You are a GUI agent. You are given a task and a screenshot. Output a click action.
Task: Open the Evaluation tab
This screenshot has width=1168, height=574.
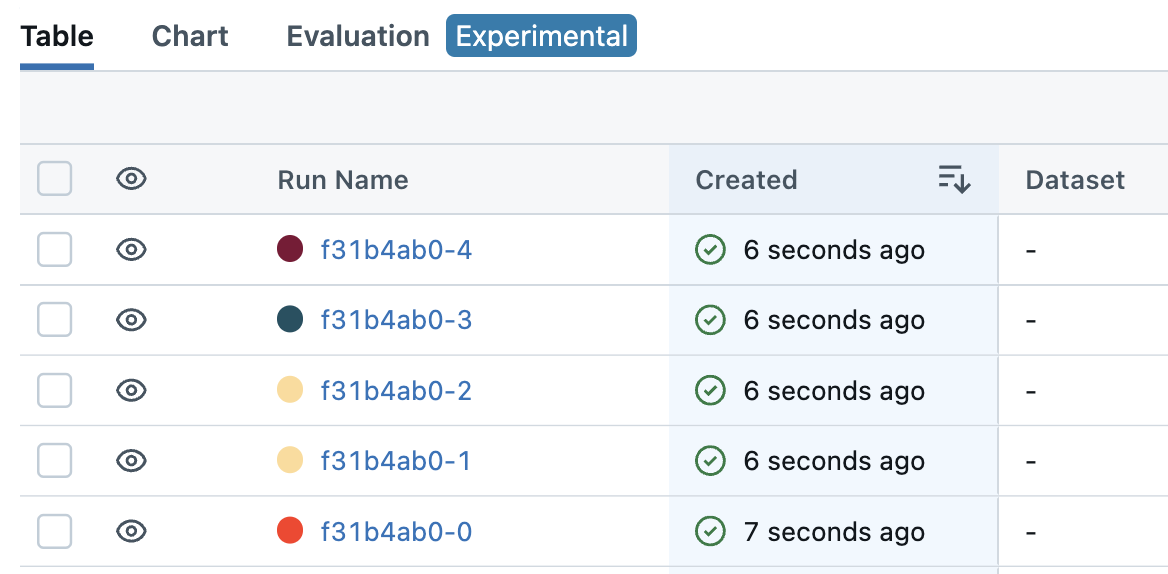click(x=358, y=36)
